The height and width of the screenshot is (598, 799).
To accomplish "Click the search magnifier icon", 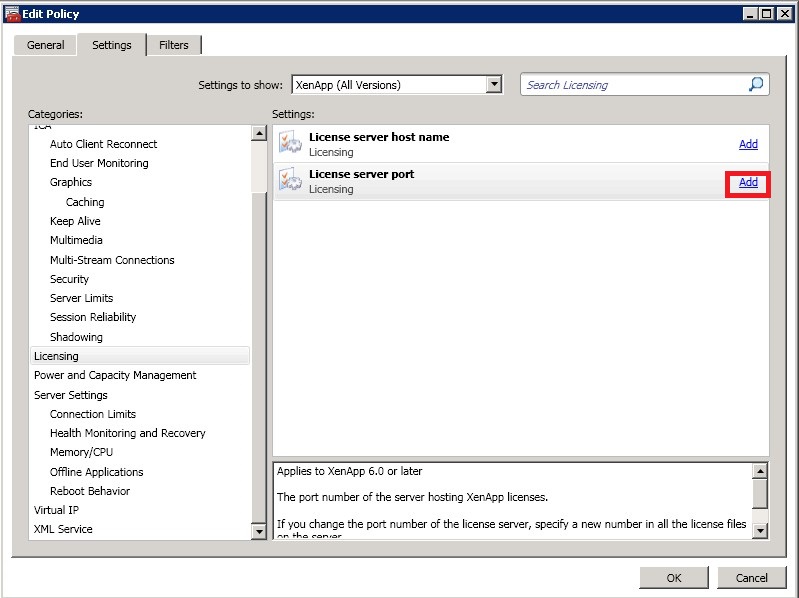I will tap(756, 85).
